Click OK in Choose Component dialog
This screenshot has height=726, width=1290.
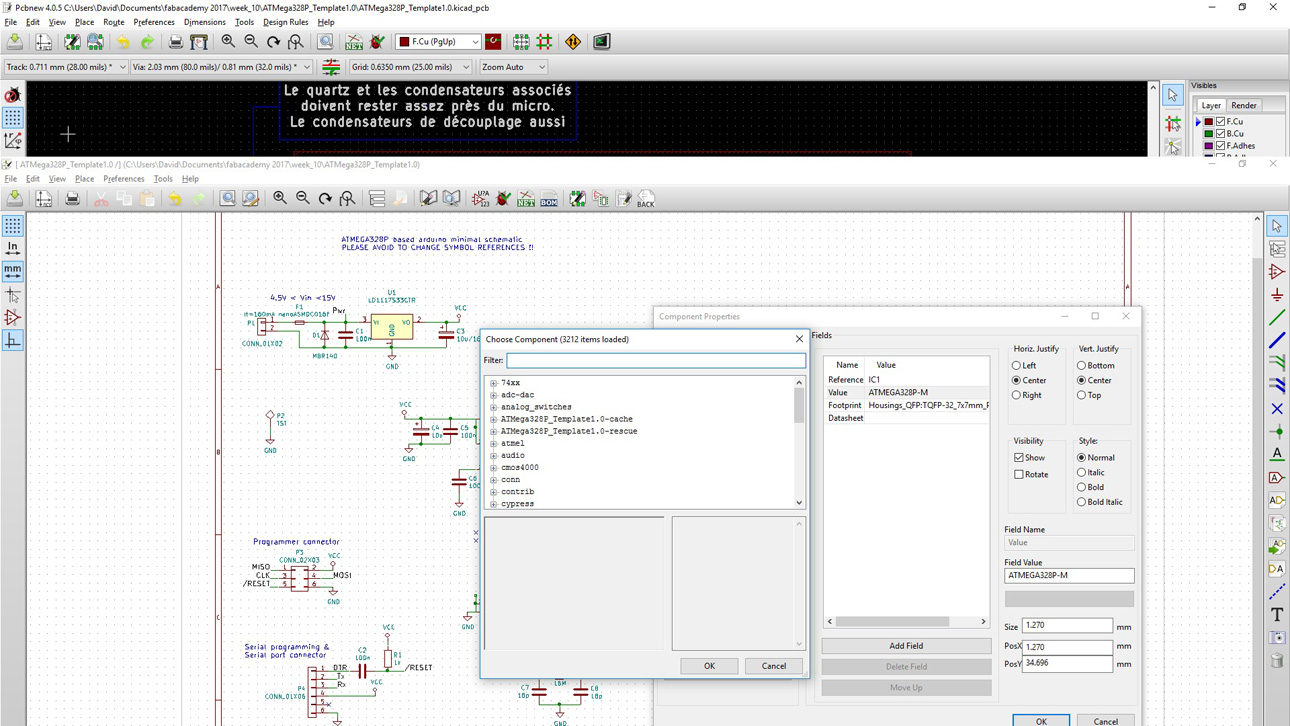[709, 666]
